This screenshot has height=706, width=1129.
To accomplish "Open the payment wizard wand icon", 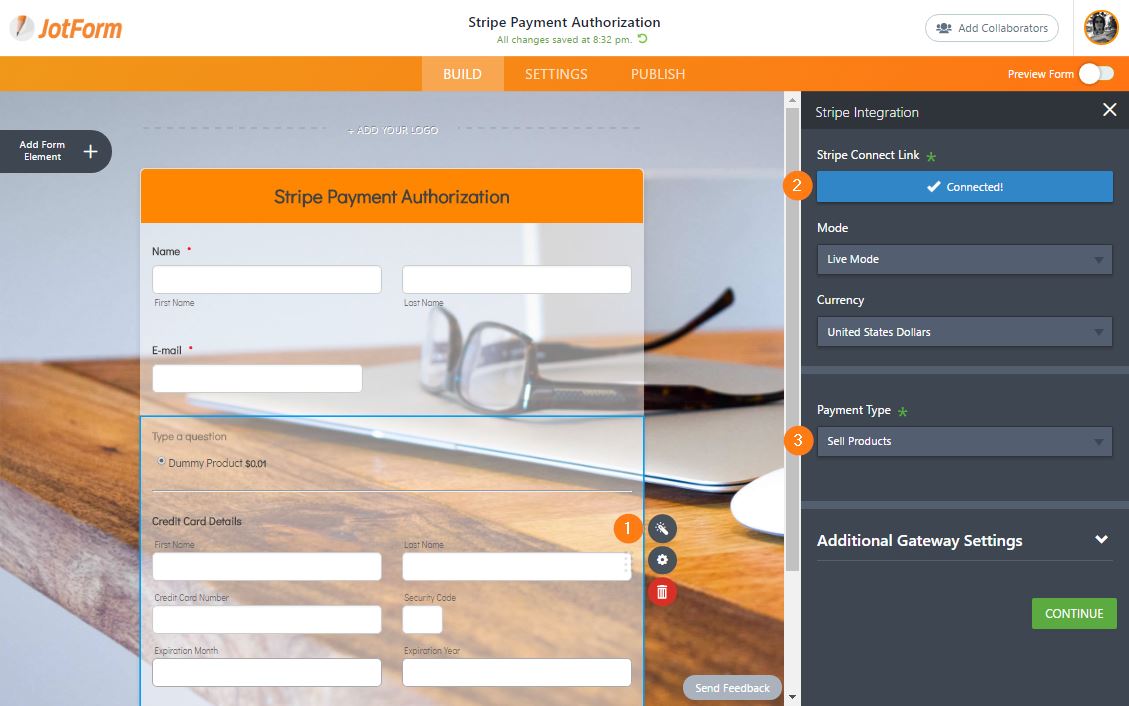I will (x=662, y=529).
